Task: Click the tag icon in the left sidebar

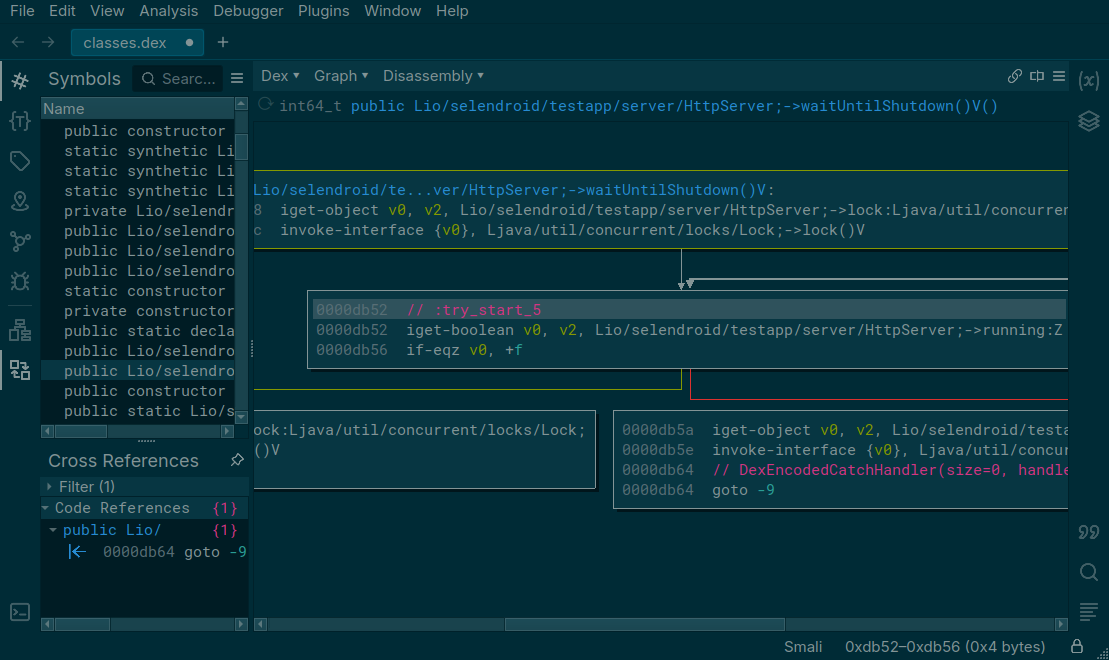Action: tap(19, 160)
